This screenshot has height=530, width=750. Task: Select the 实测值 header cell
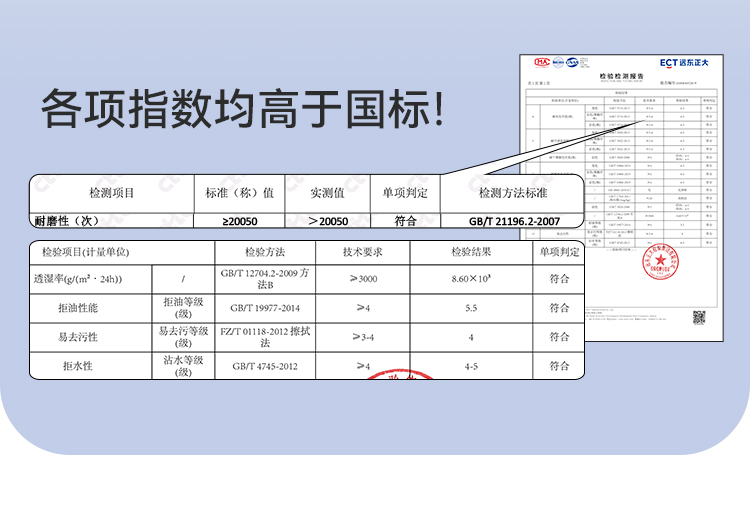click(x=327, y=193)
